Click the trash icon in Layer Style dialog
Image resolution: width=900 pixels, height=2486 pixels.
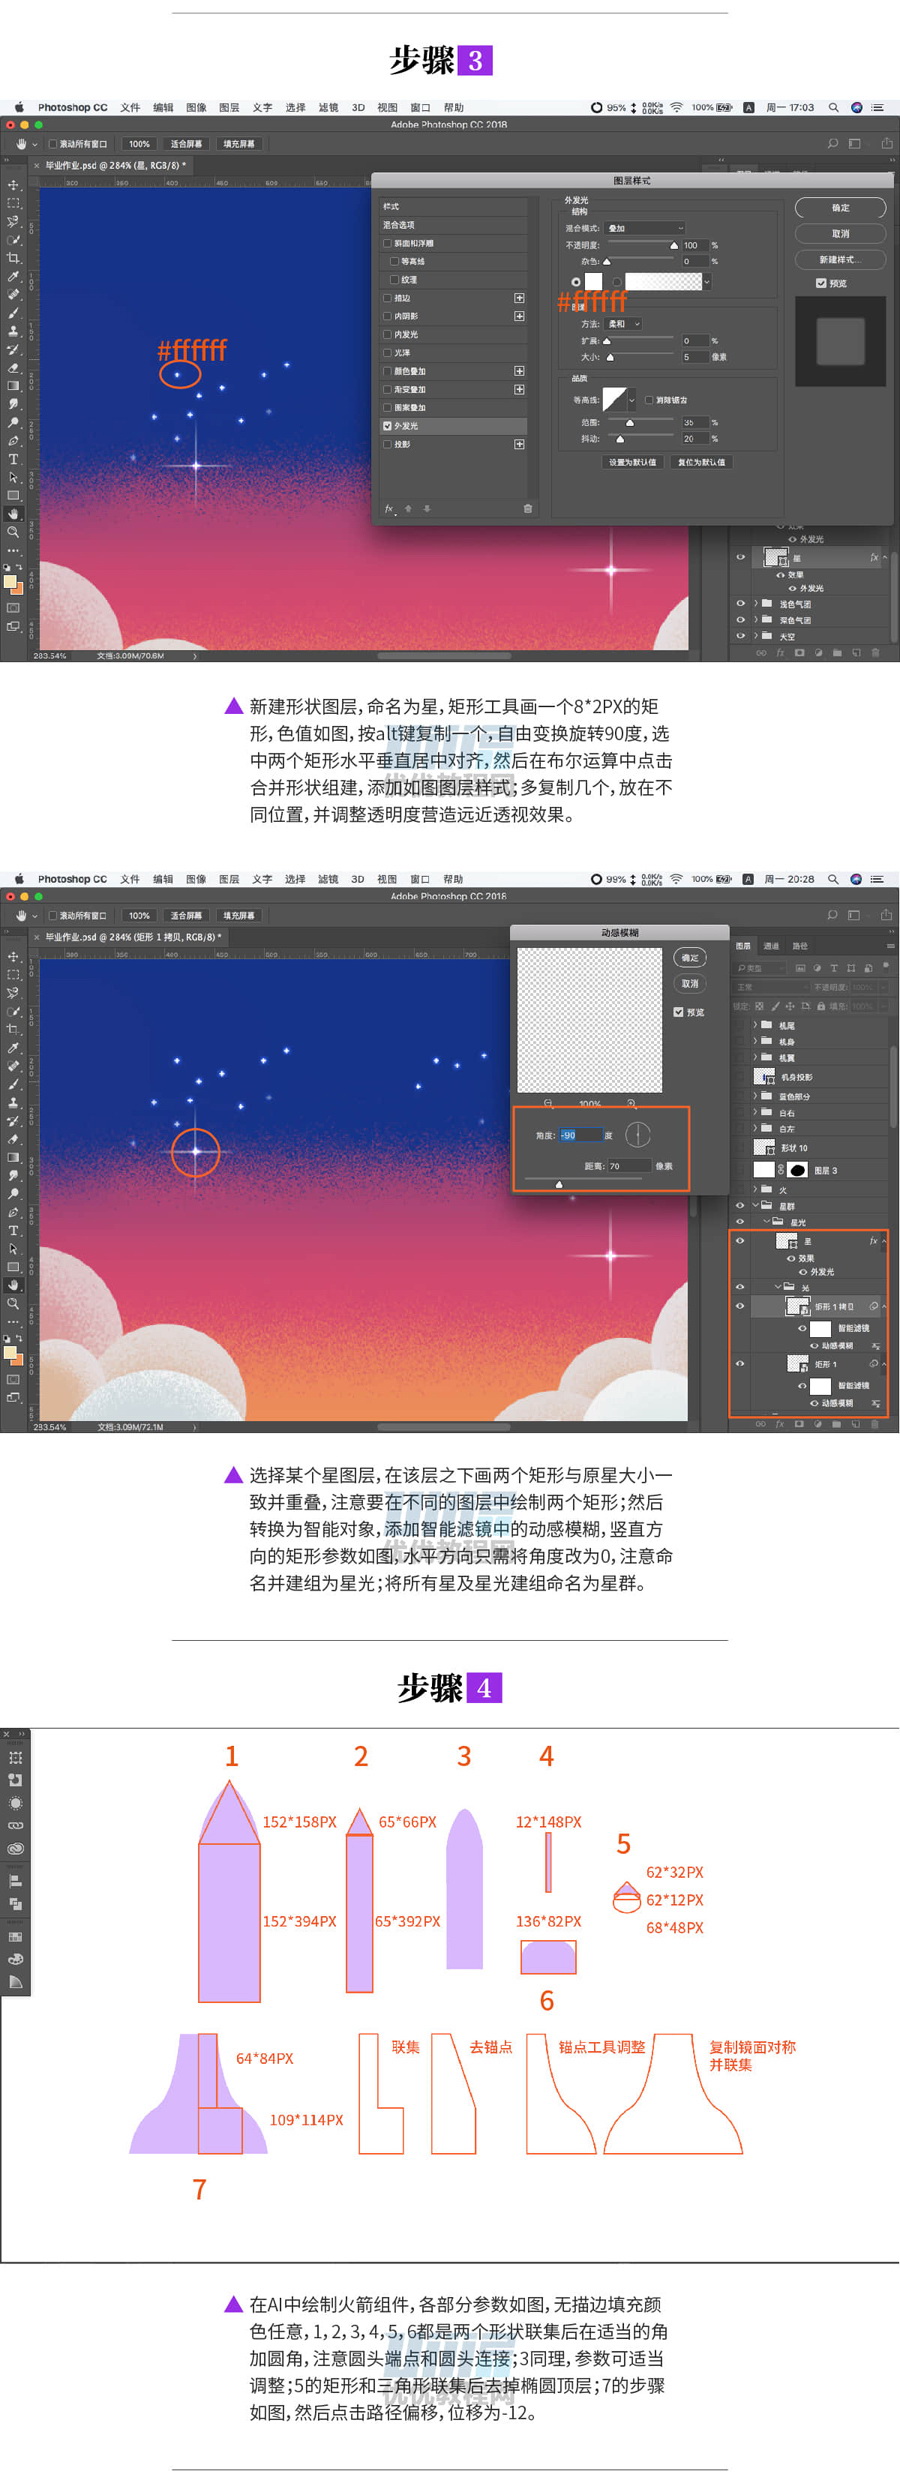point(528,509)
